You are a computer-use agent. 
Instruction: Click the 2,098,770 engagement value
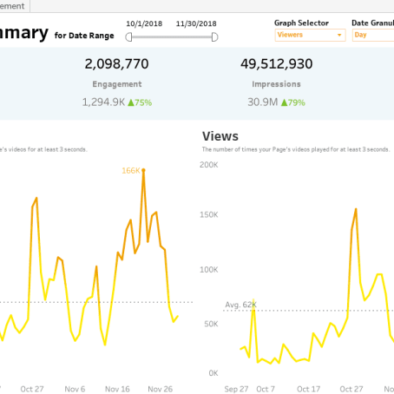(x=117, y=64)
